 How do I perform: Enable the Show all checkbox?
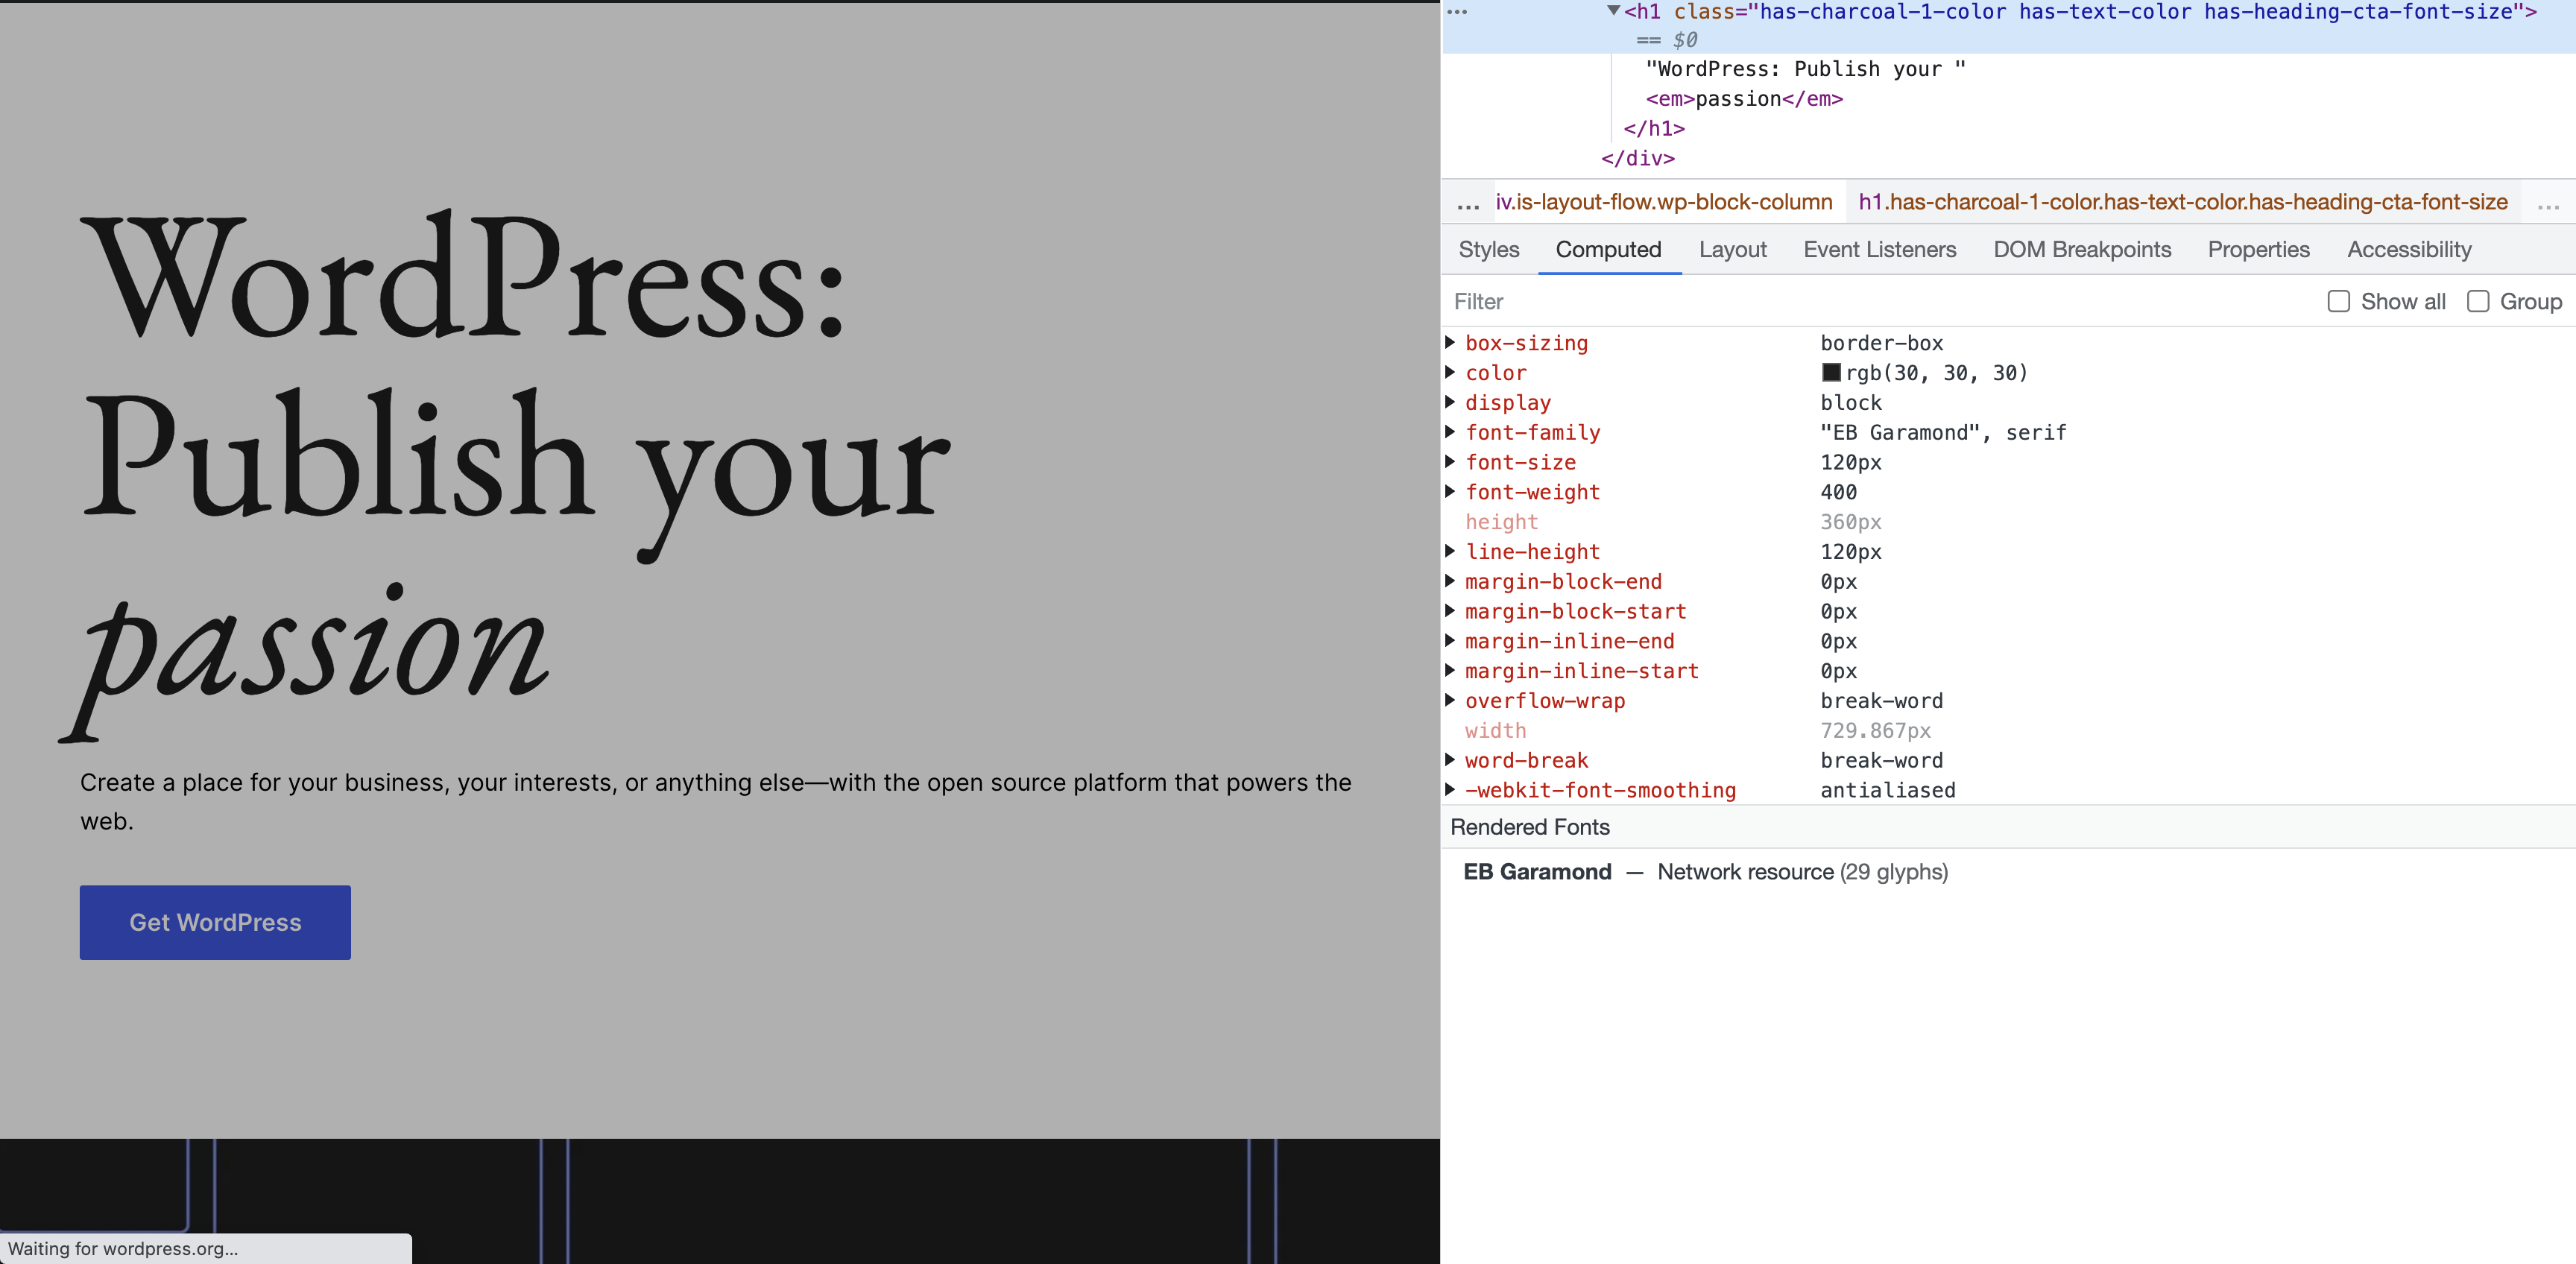pos(2338,301)
